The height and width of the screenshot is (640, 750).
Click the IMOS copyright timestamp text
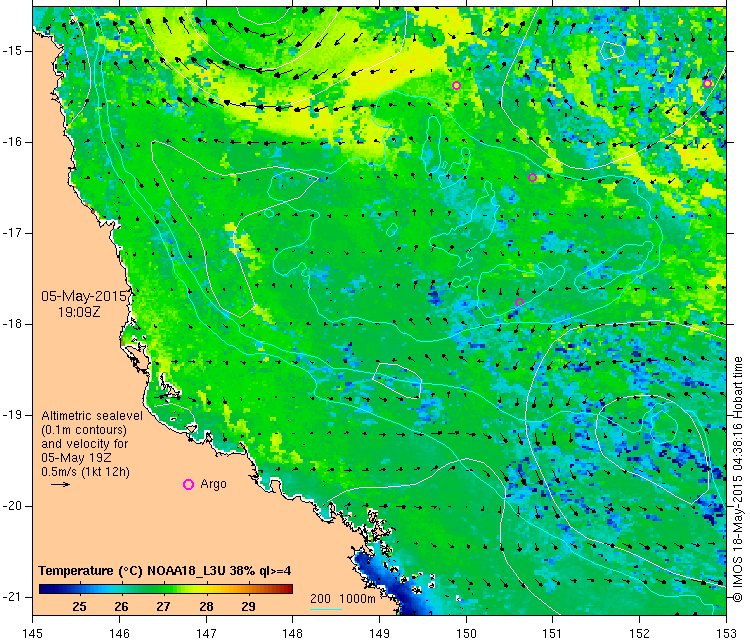(738, 479)
